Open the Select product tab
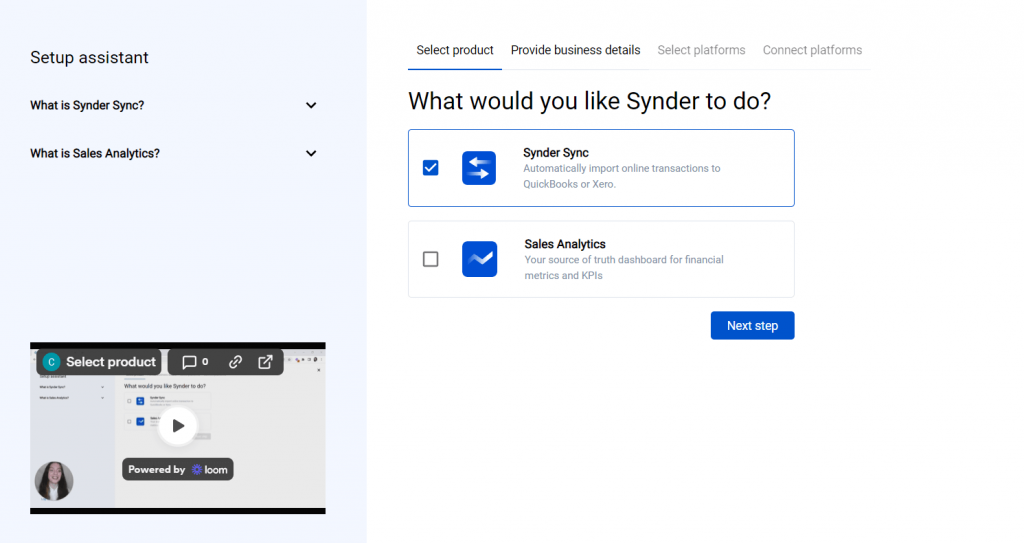The width and height of the screenshot is (1024, 543). pos(455,50)
